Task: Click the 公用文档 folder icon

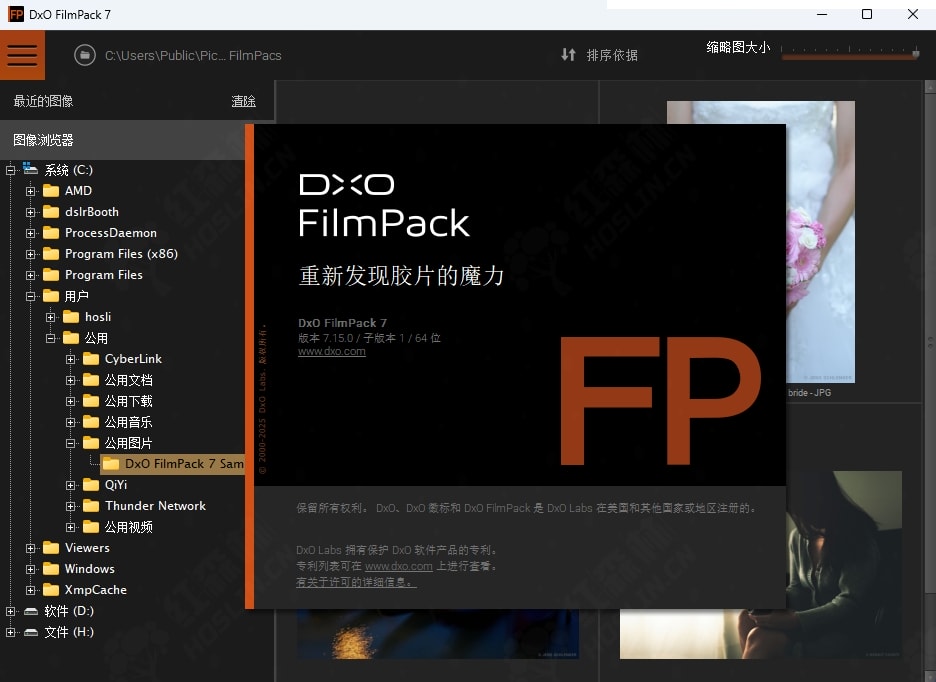Action: point(91,380)
